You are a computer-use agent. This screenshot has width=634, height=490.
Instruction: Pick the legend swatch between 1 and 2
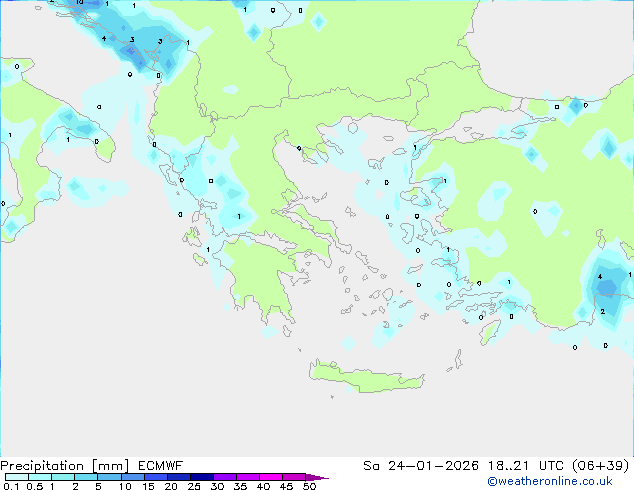63,477
